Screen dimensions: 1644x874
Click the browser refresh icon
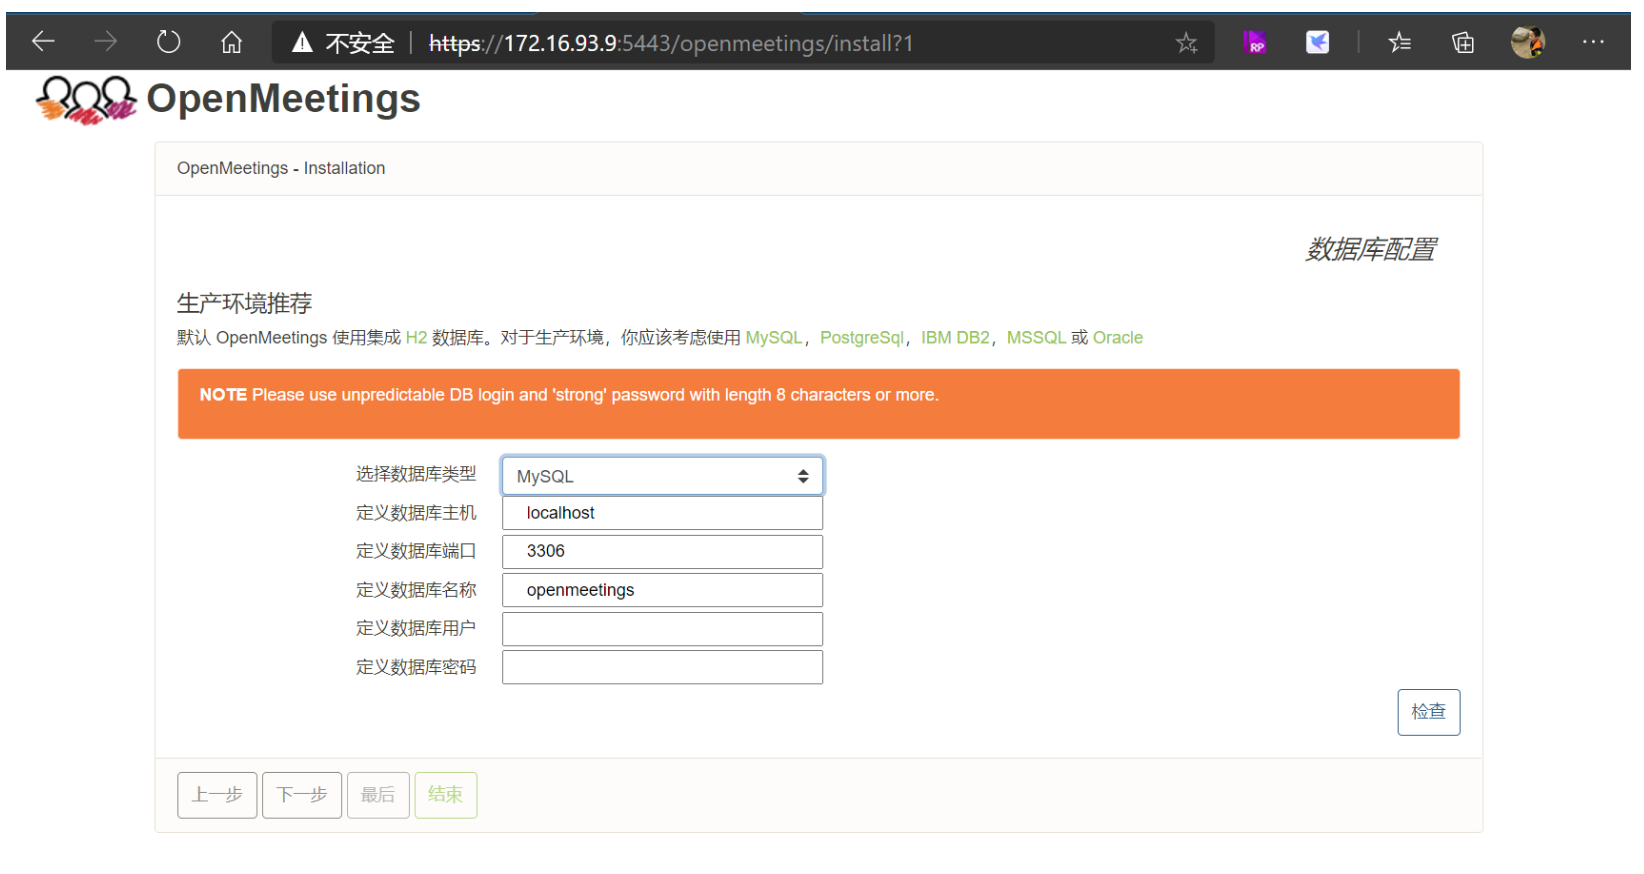pyautogui.click(x=169, y=42)
